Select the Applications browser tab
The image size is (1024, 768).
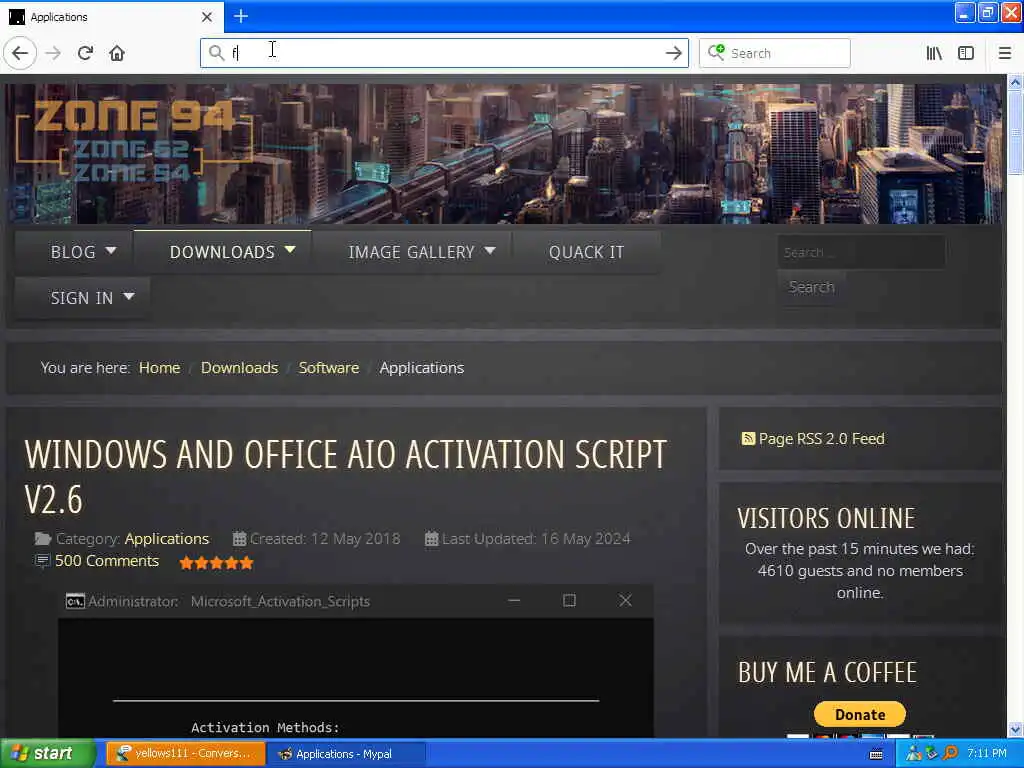(111, 17)
